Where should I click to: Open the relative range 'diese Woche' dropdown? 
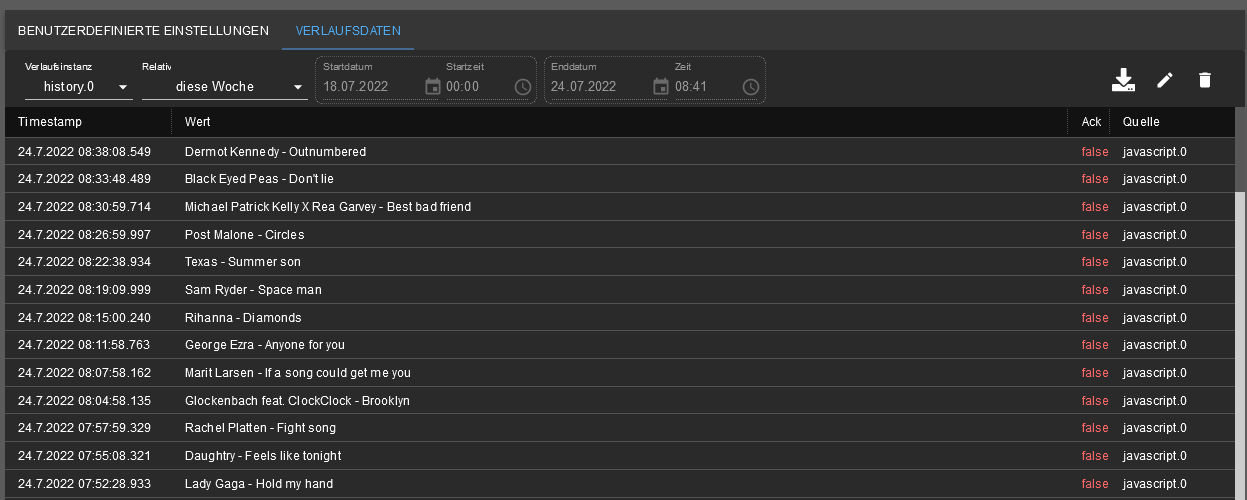tap(224, 87)
